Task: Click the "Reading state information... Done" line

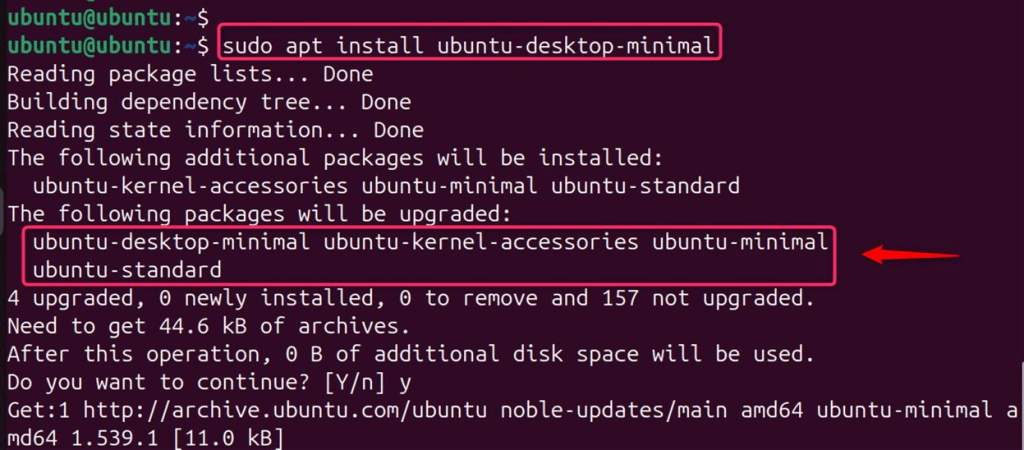Action: pos(216,131)
